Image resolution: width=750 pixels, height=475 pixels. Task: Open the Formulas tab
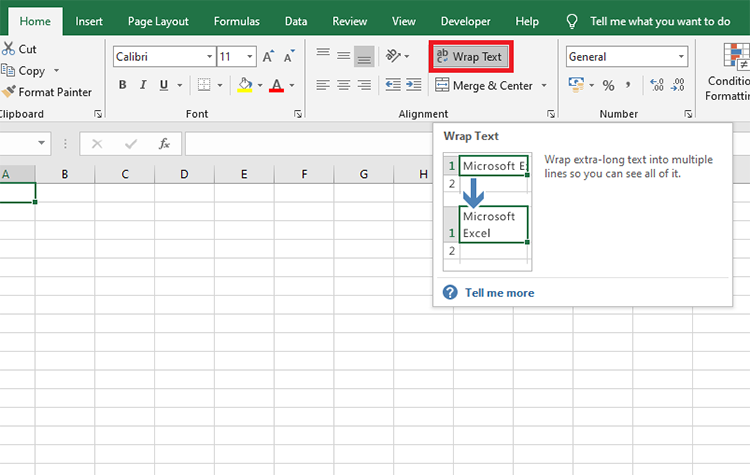click(x=236, y=22)
